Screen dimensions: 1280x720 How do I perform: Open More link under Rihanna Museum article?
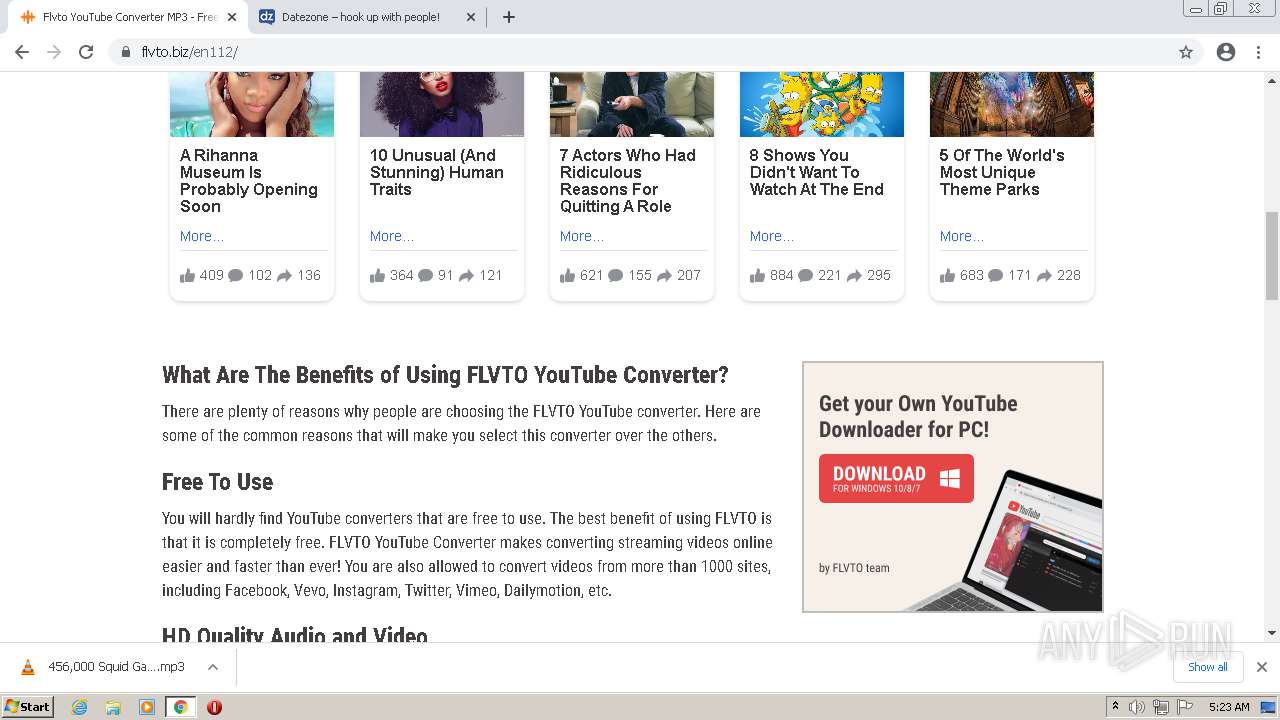click(201, 236)
